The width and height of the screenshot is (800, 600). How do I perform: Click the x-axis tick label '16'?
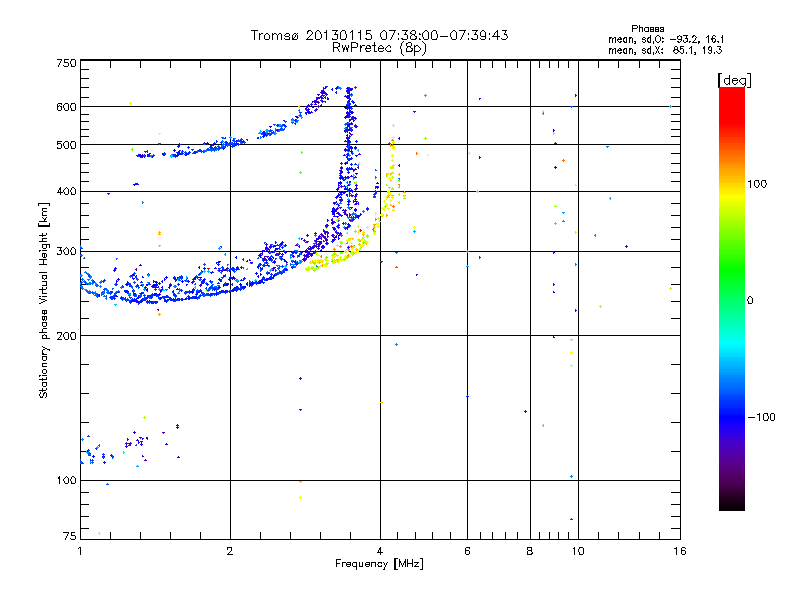(680, 551)
